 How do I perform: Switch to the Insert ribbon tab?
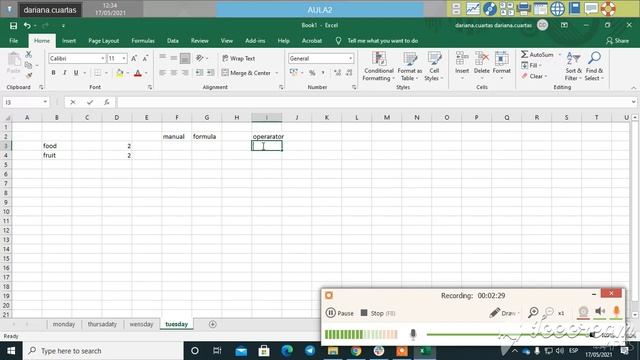click(x=69, y=41)
